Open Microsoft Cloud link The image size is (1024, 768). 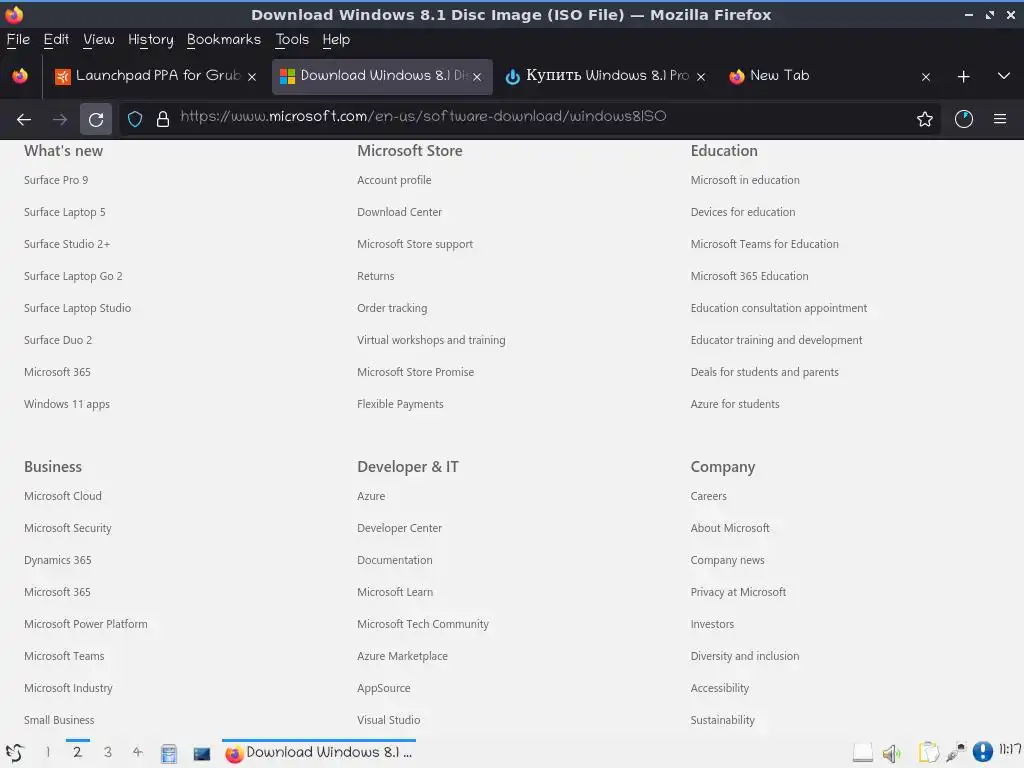pyautogui.click(x=63, y=496)
